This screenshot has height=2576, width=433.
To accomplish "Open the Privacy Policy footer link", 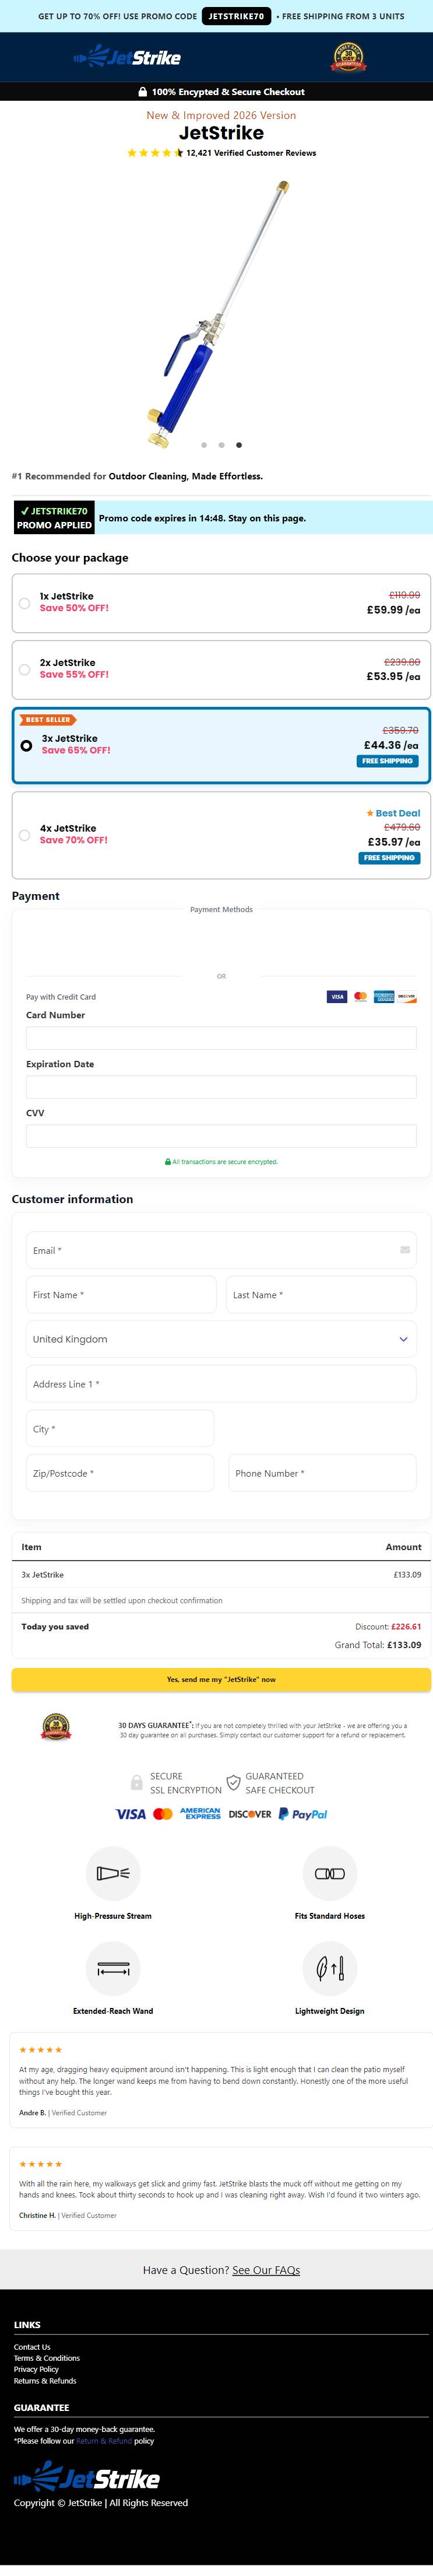I will [x=36, y=2369].
